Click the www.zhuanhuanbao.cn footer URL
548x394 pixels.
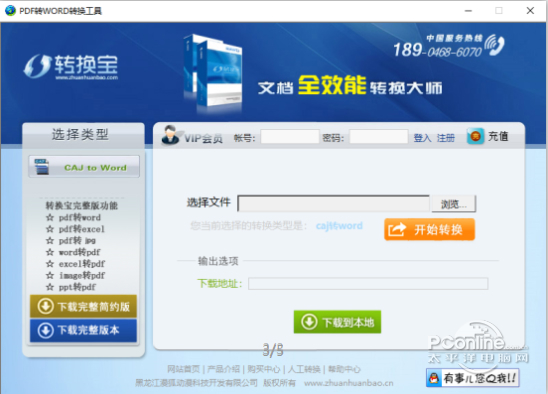pos(348,383)
